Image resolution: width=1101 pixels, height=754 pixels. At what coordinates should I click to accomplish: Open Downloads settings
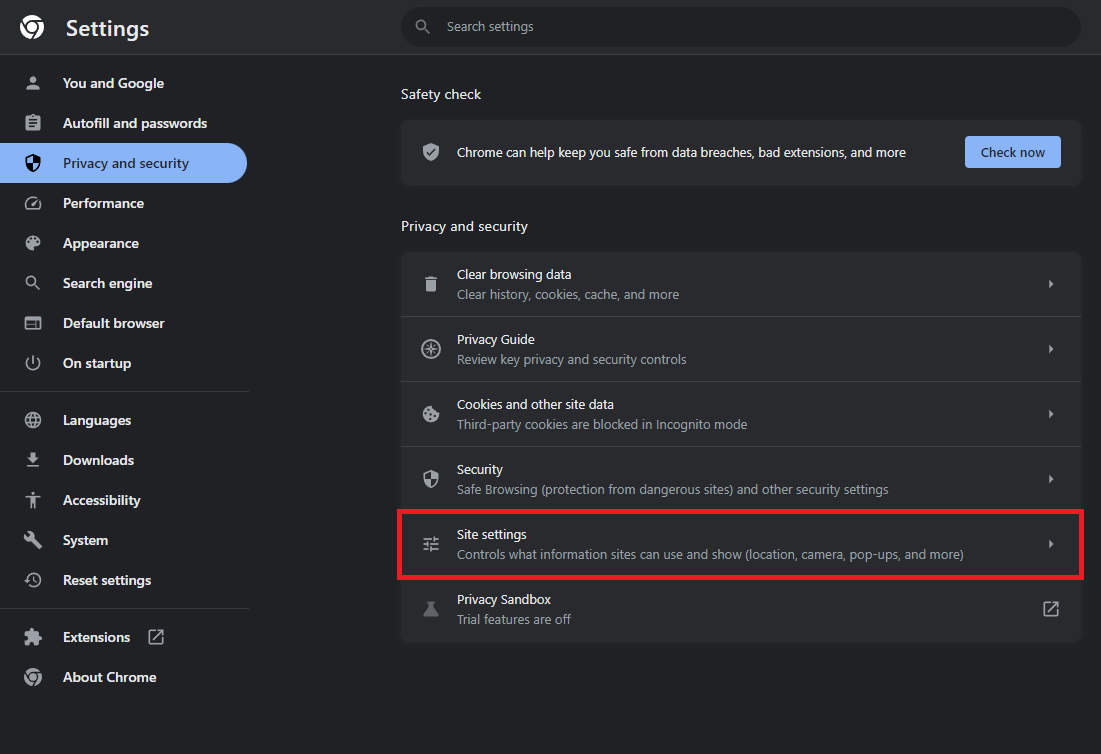point(124,460)
